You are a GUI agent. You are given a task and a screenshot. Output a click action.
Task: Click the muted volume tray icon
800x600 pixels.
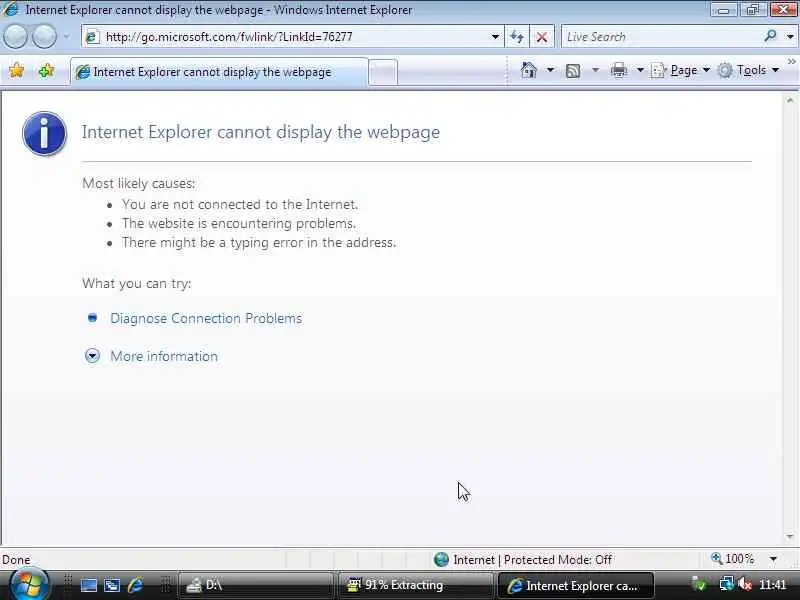(x=744, y=584)
